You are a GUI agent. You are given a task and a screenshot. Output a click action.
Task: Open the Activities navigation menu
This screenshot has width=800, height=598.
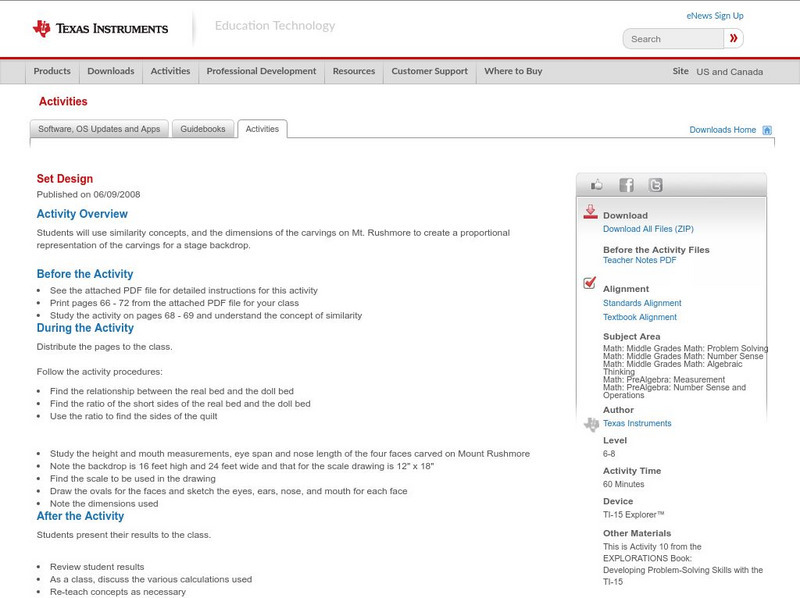click(x=170, y=71)
